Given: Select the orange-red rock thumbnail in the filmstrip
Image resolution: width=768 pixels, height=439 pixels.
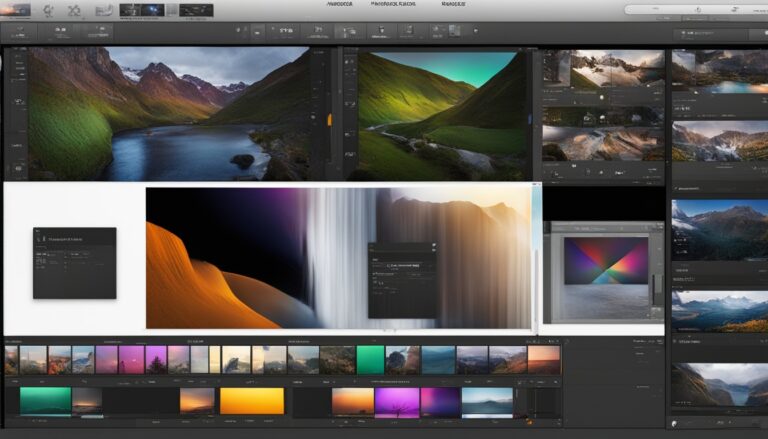Looking at the screenshot, I should point(59,360).
